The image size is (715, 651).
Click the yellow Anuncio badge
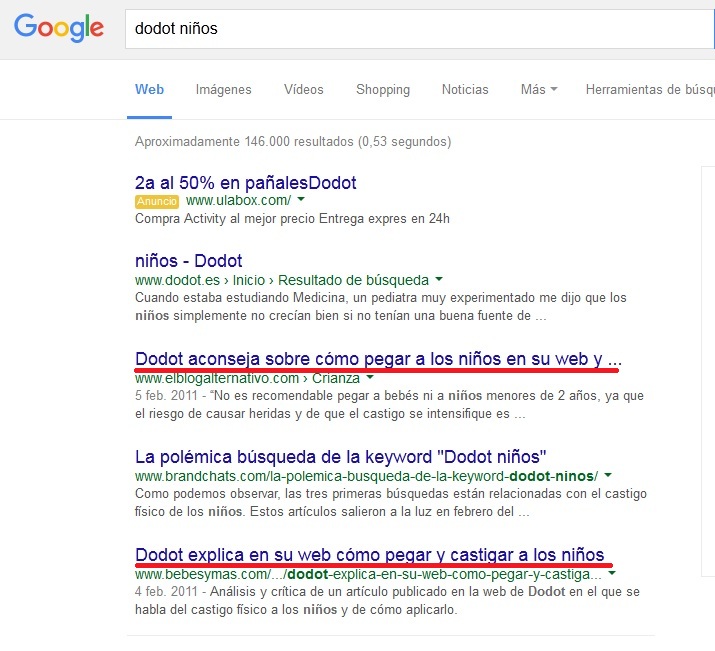pyautogui.click(x=157, y=201)
